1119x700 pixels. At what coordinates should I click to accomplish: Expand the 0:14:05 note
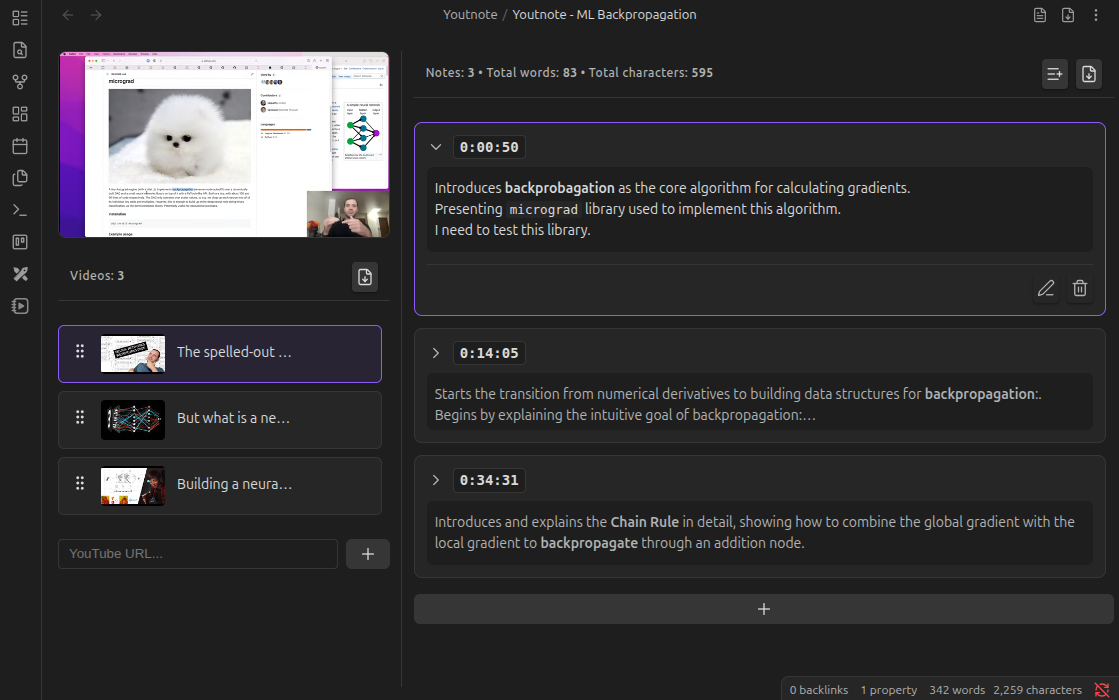point(436,353)
